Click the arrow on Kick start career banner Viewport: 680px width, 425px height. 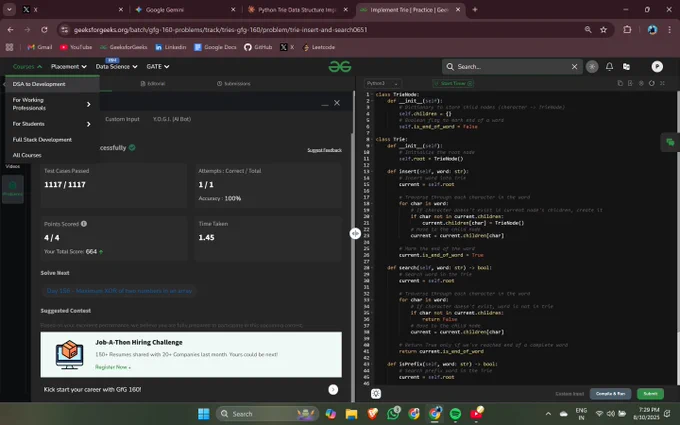tap(333, 389)
